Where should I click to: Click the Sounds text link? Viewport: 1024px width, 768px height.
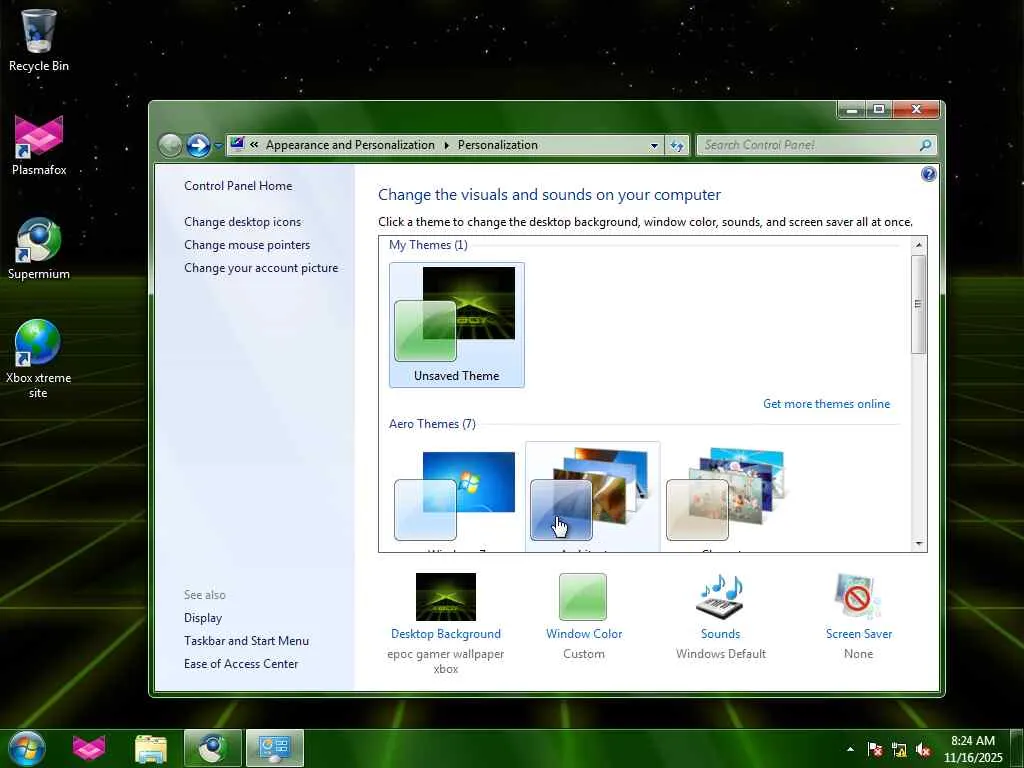(720, 633)
